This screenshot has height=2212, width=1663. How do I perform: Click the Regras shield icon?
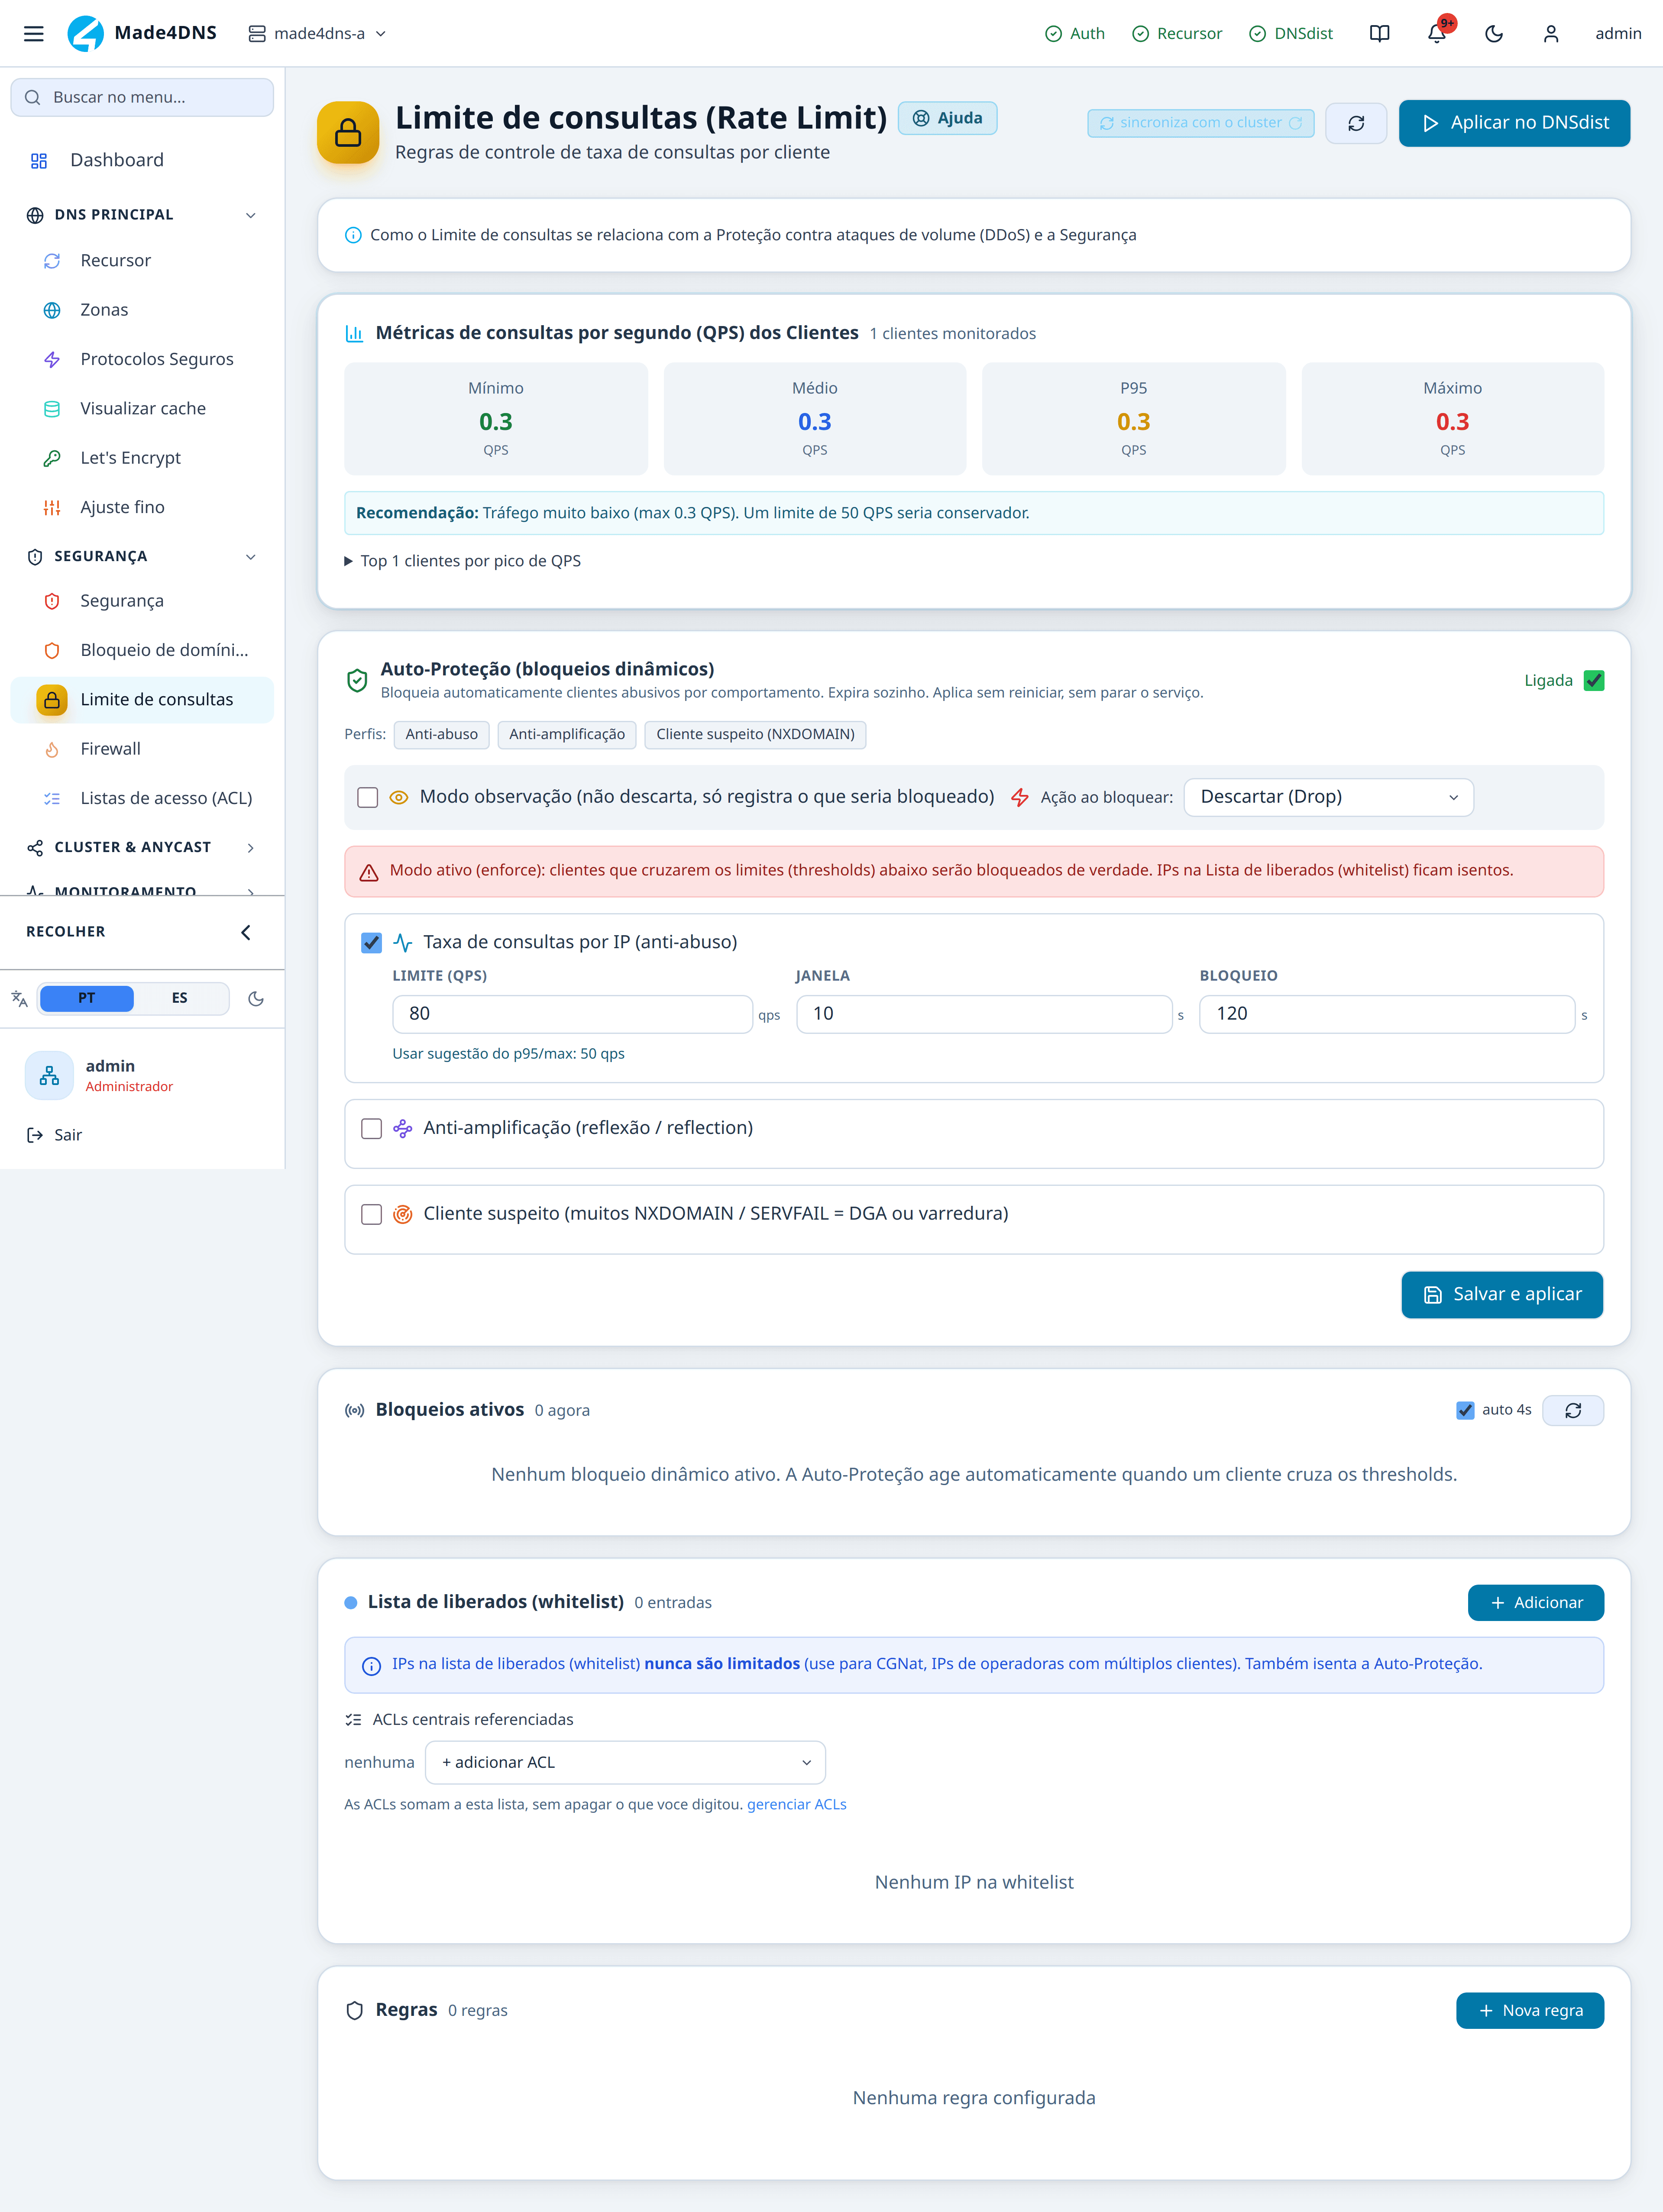[x=354, y=2010]
